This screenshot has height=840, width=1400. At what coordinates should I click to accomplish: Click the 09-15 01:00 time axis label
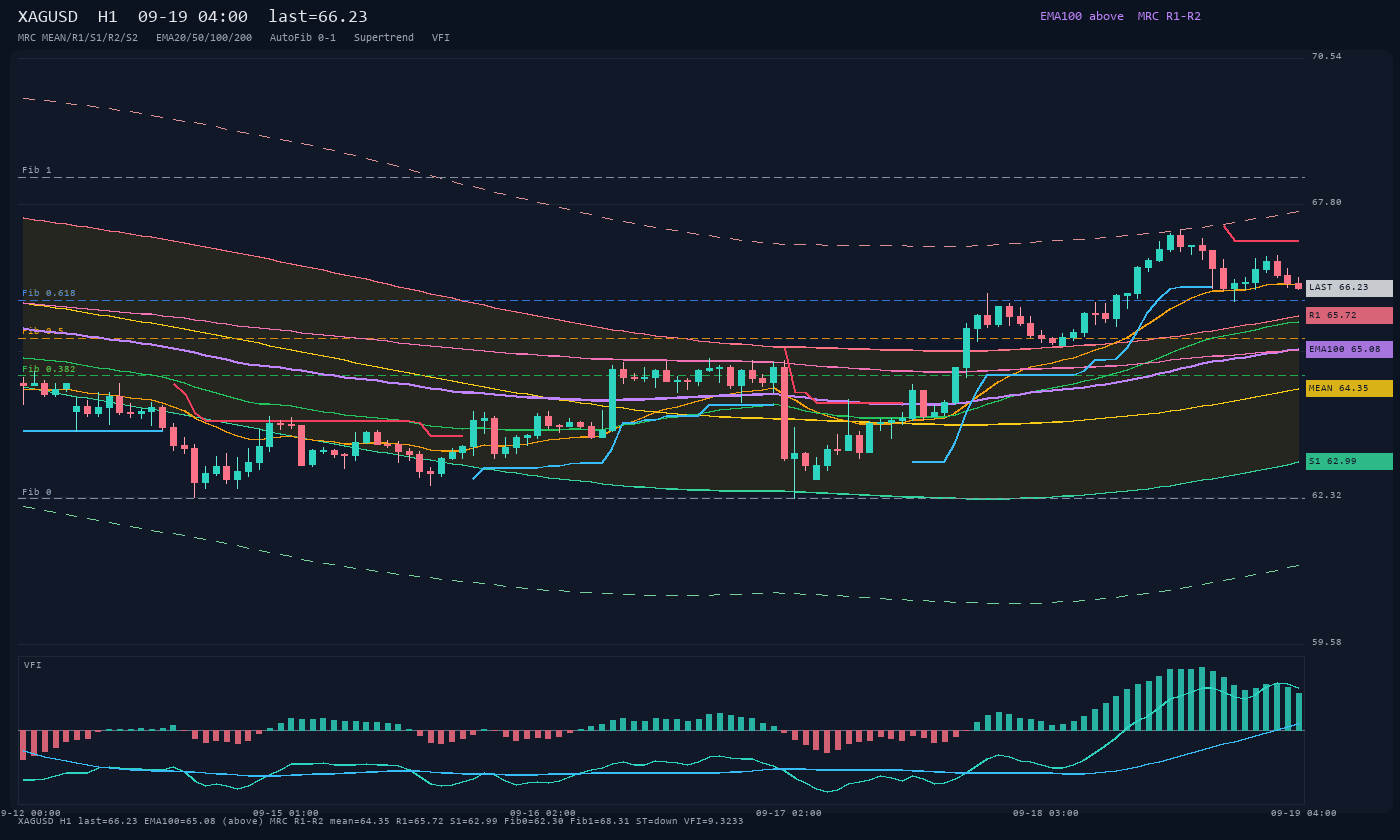point(286,813)
